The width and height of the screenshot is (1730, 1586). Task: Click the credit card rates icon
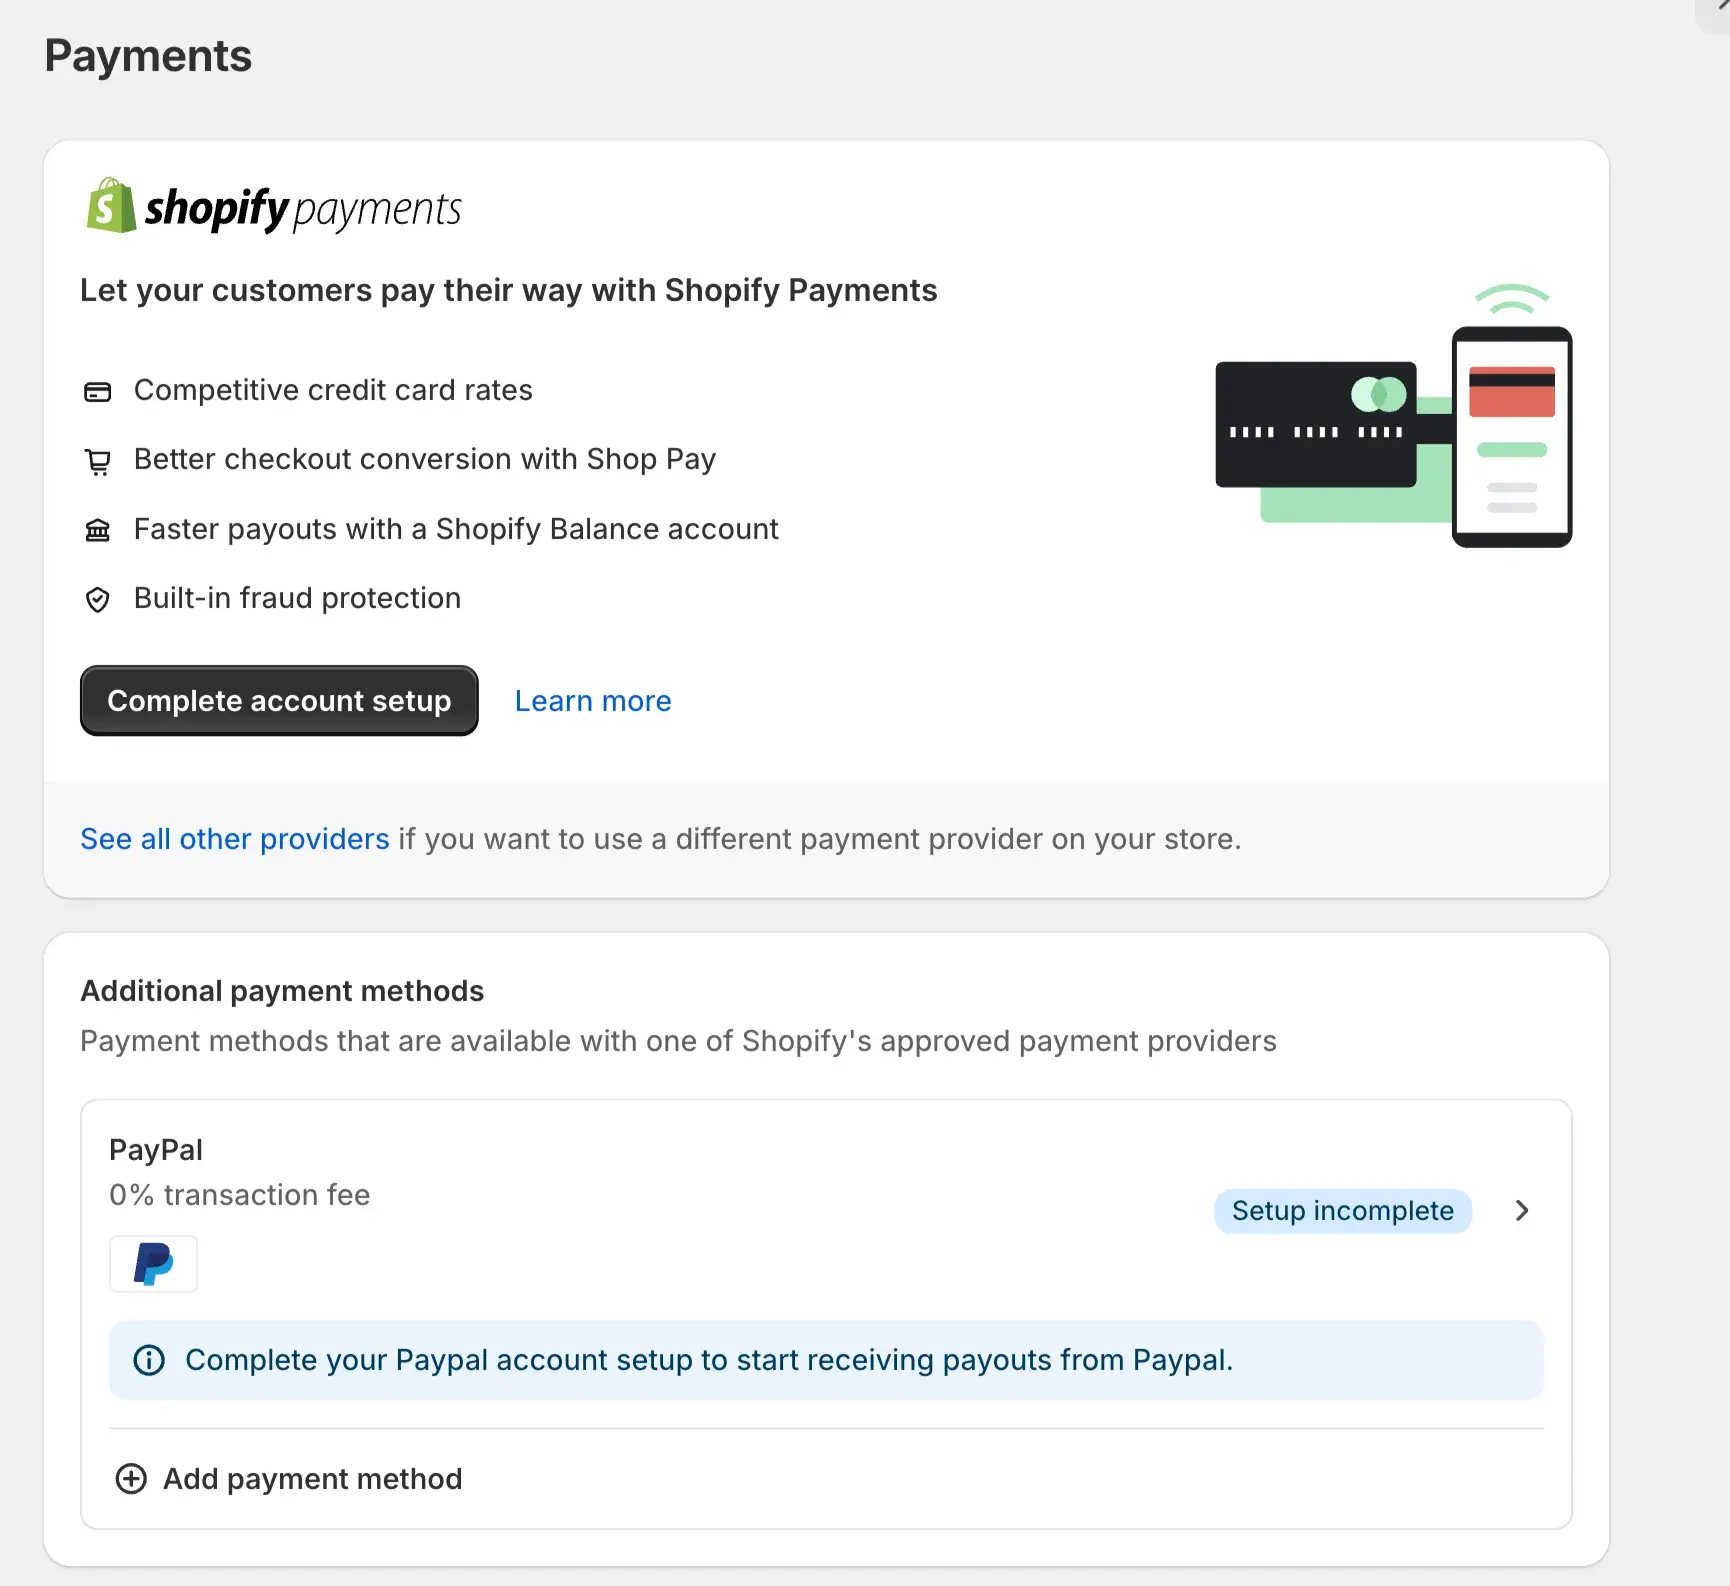(97, 391)
